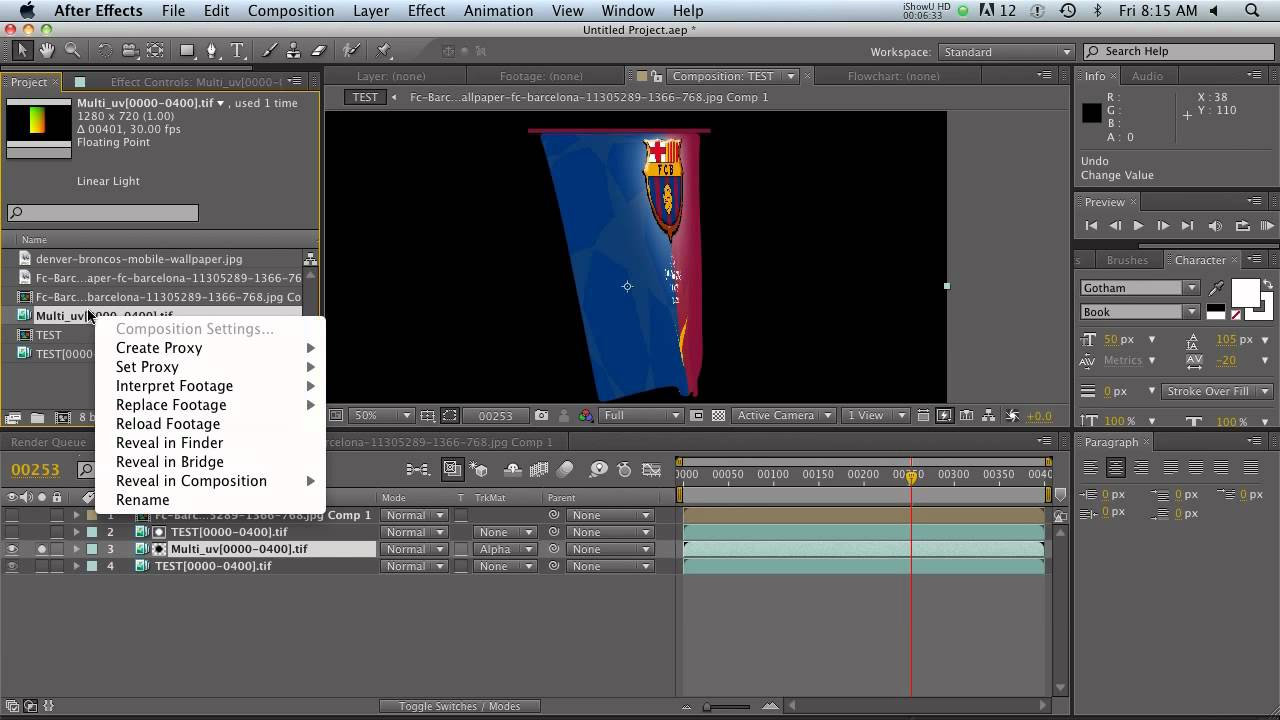Image resolution: width=1280 pixels, height=720 pixels.
Task: Select the Horizontal Type tool
Action: click(x=238, y=50)
